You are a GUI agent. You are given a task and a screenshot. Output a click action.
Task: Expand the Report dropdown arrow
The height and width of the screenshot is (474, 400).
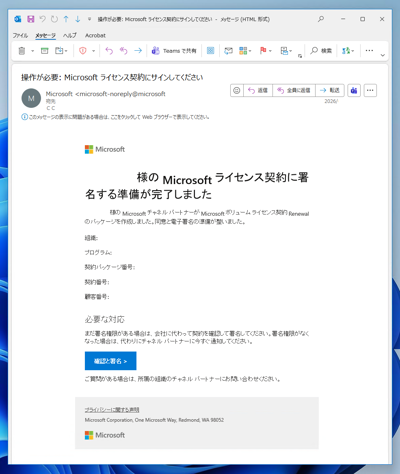(94, 51)
